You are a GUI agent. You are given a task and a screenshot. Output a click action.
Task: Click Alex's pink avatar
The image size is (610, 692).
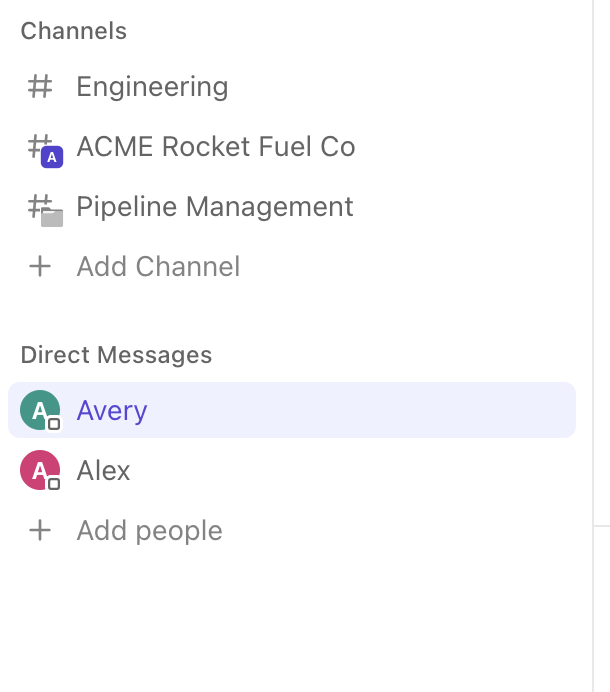tap(38, 470)
